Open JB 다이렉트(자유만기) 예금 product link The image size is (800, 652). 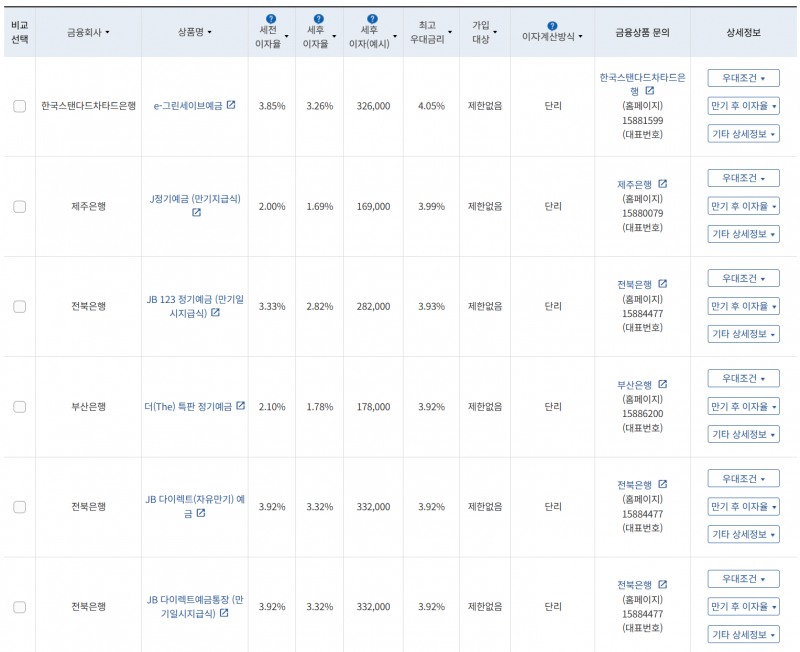pyautogui.click(x=195, y=506)
